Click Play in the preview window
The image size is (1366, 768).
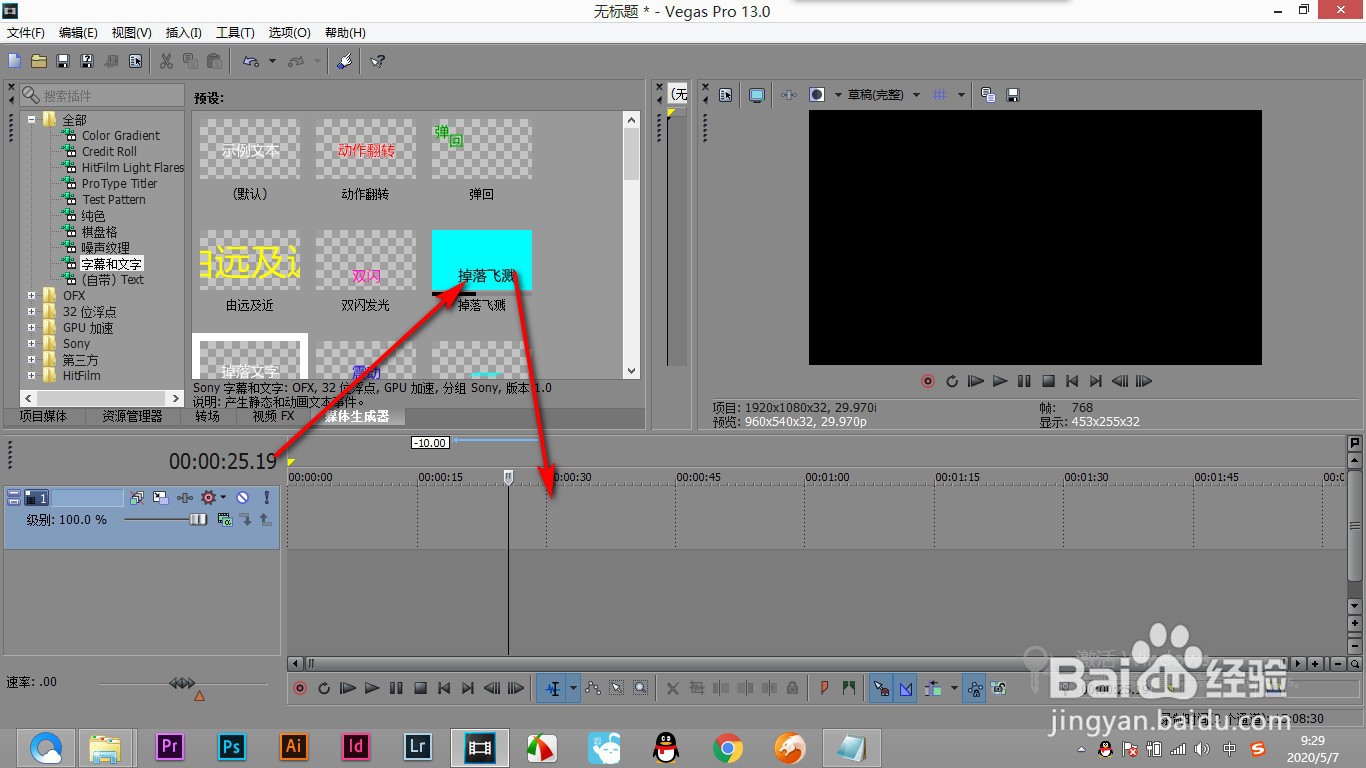[1000, 381]
